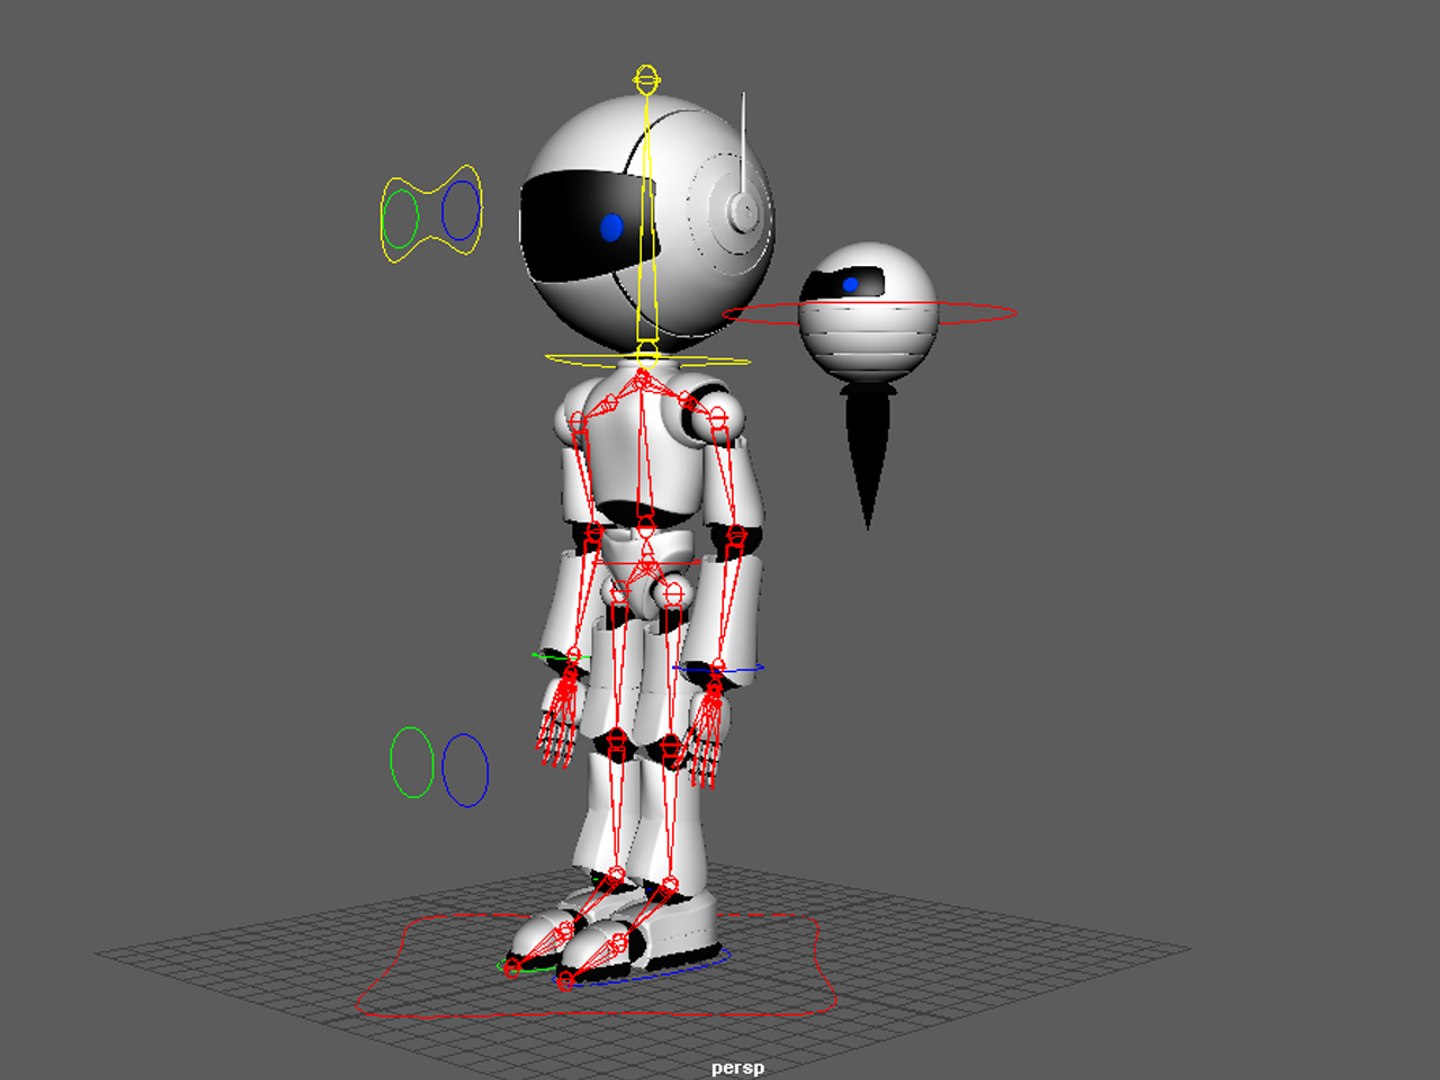Select the red elbow joint above the blue wrist control
Screen dimensions: 1440x1080
pyautogui.click(x=737, y=535)
